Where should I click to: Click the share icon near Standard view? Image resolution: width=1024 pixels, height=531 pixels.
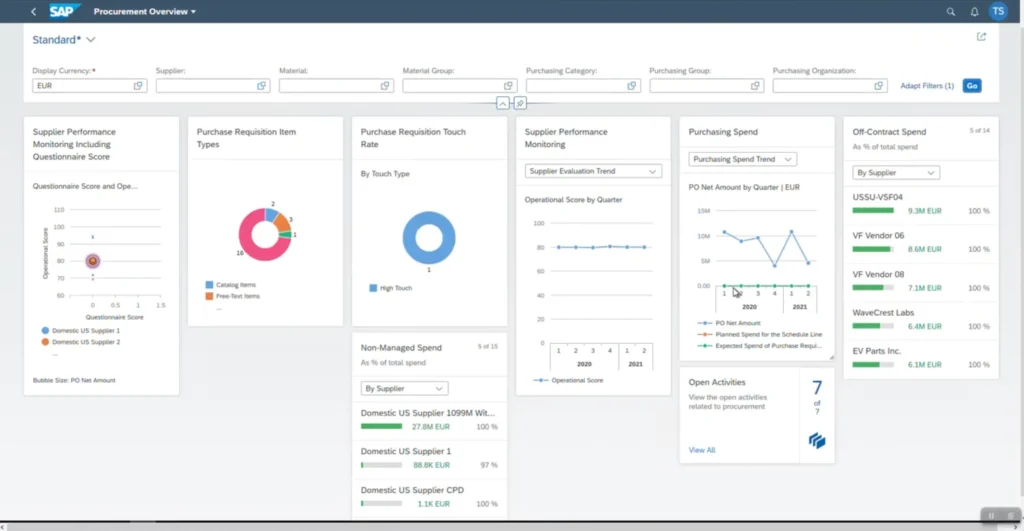pyautogui.click(x=981, y=37)
